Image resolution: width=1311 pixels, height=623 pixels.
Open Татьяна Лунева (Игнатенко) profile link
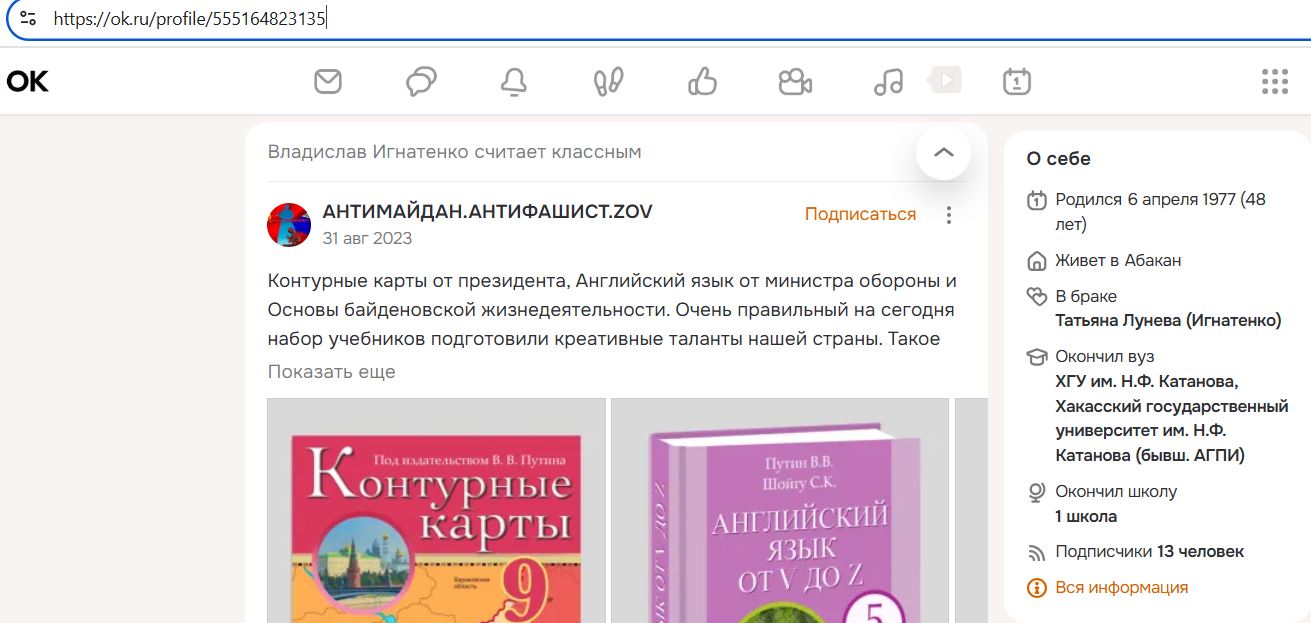[x=1168, y=321]
